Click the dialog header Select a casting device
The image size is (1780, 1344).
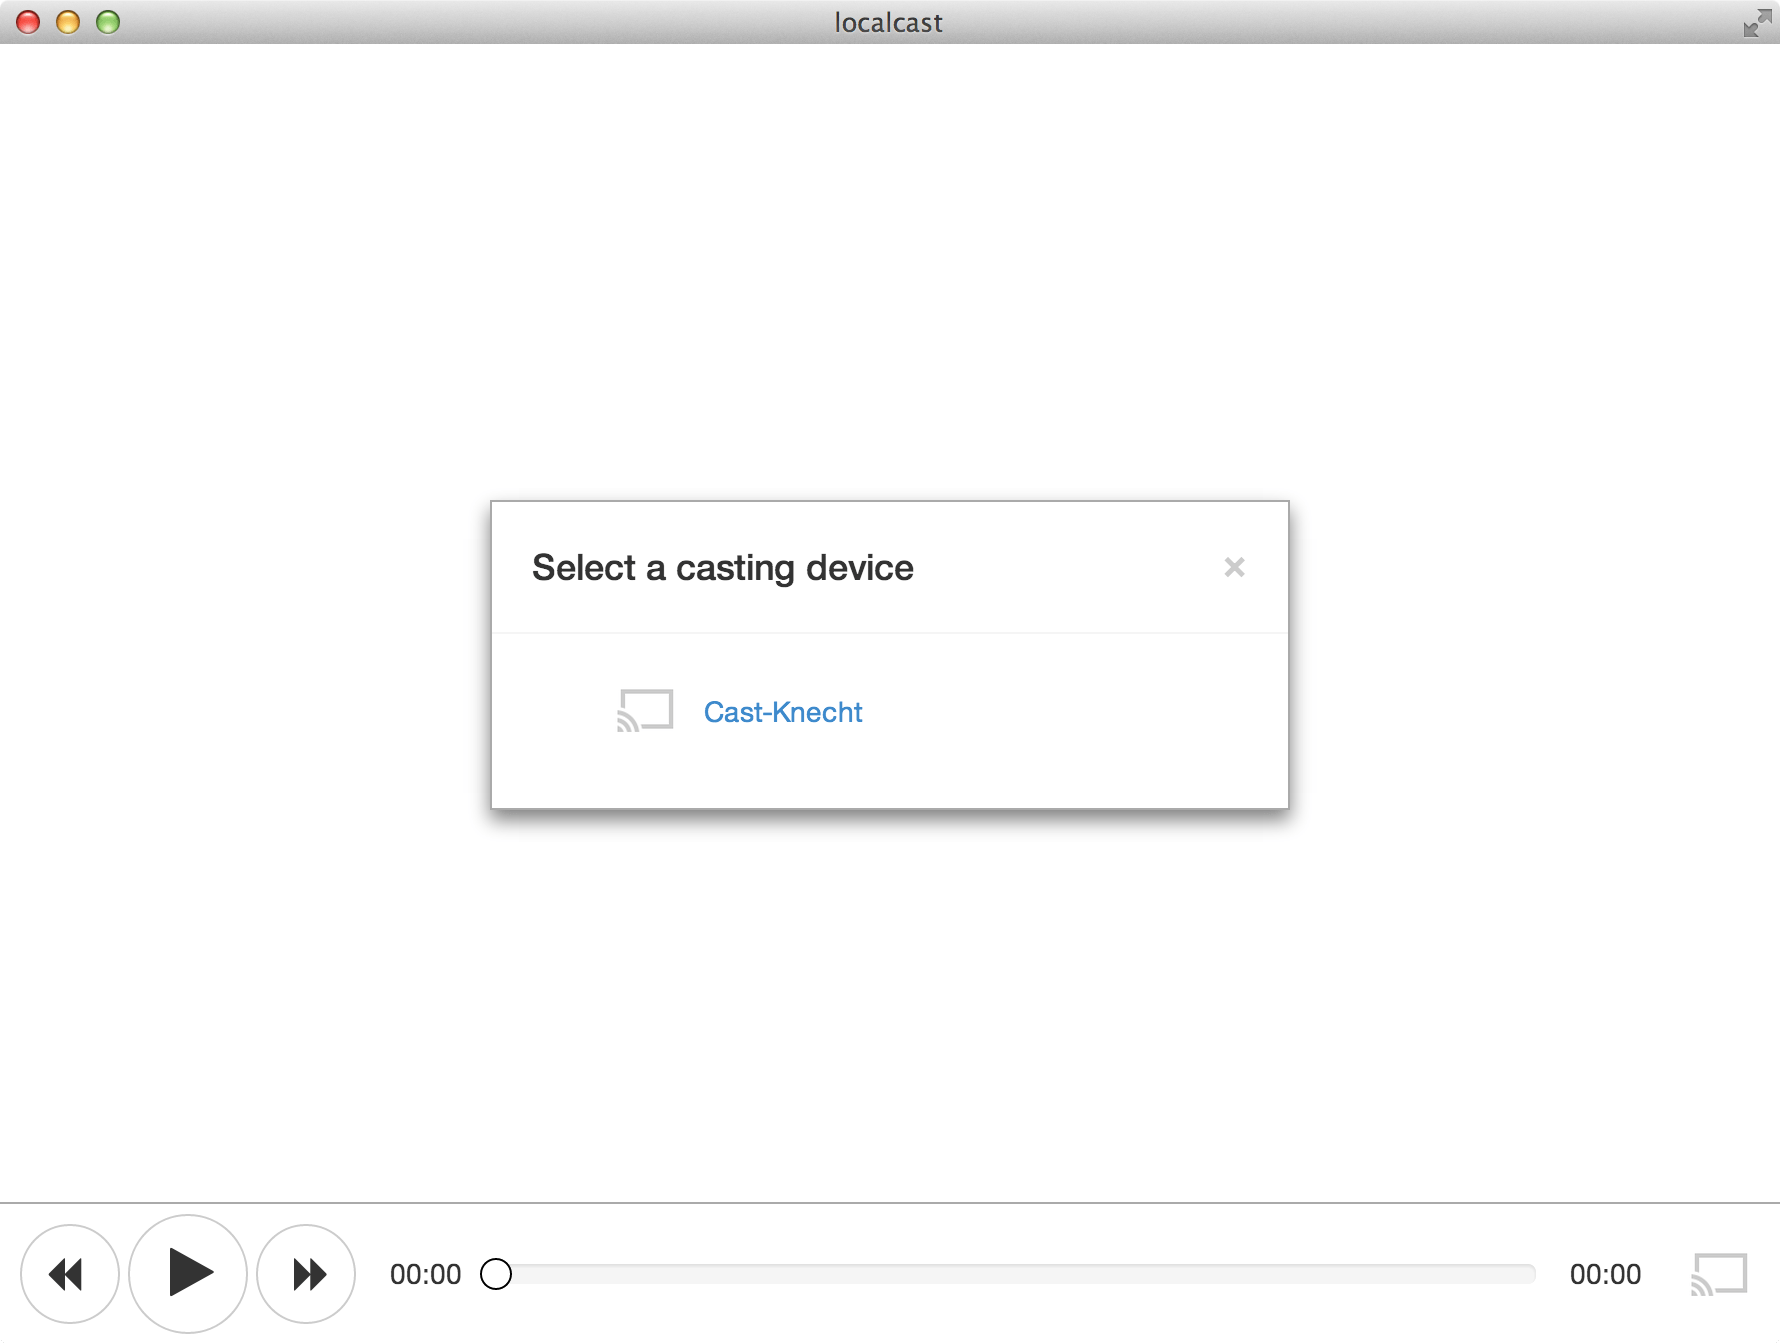tap(723, 567)
